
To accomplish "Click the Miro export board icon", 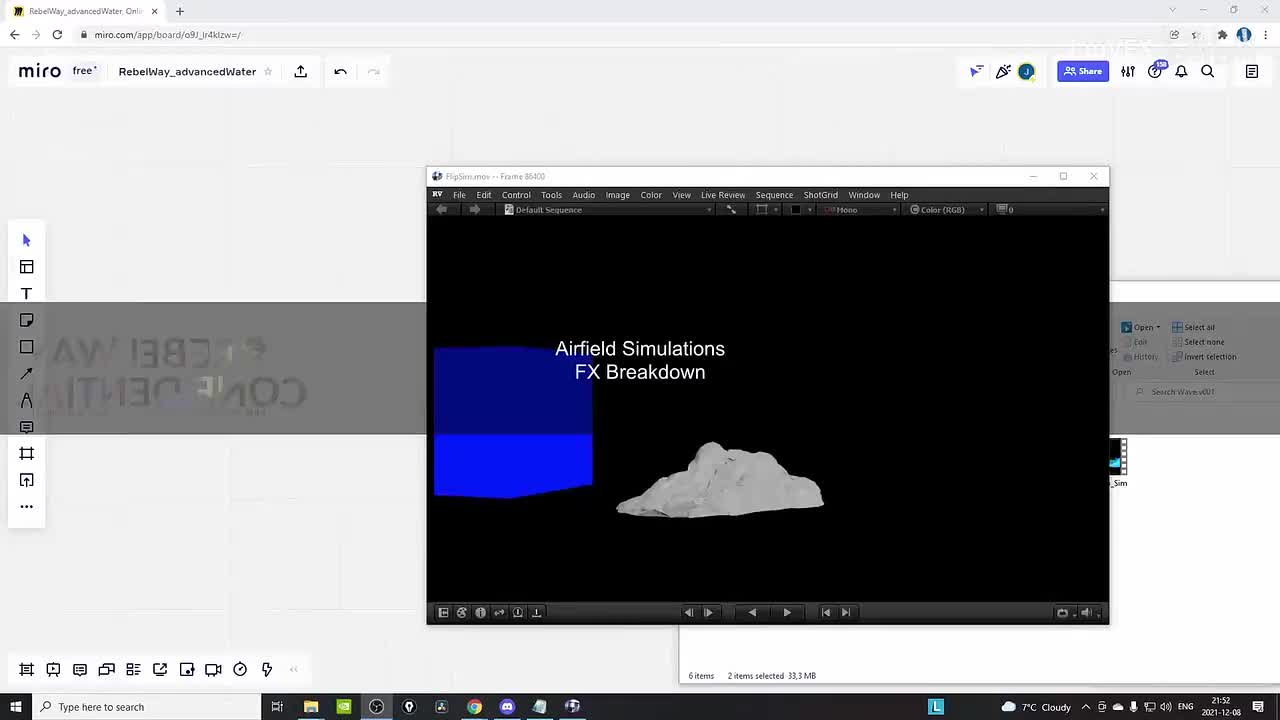I will [301, 72].
